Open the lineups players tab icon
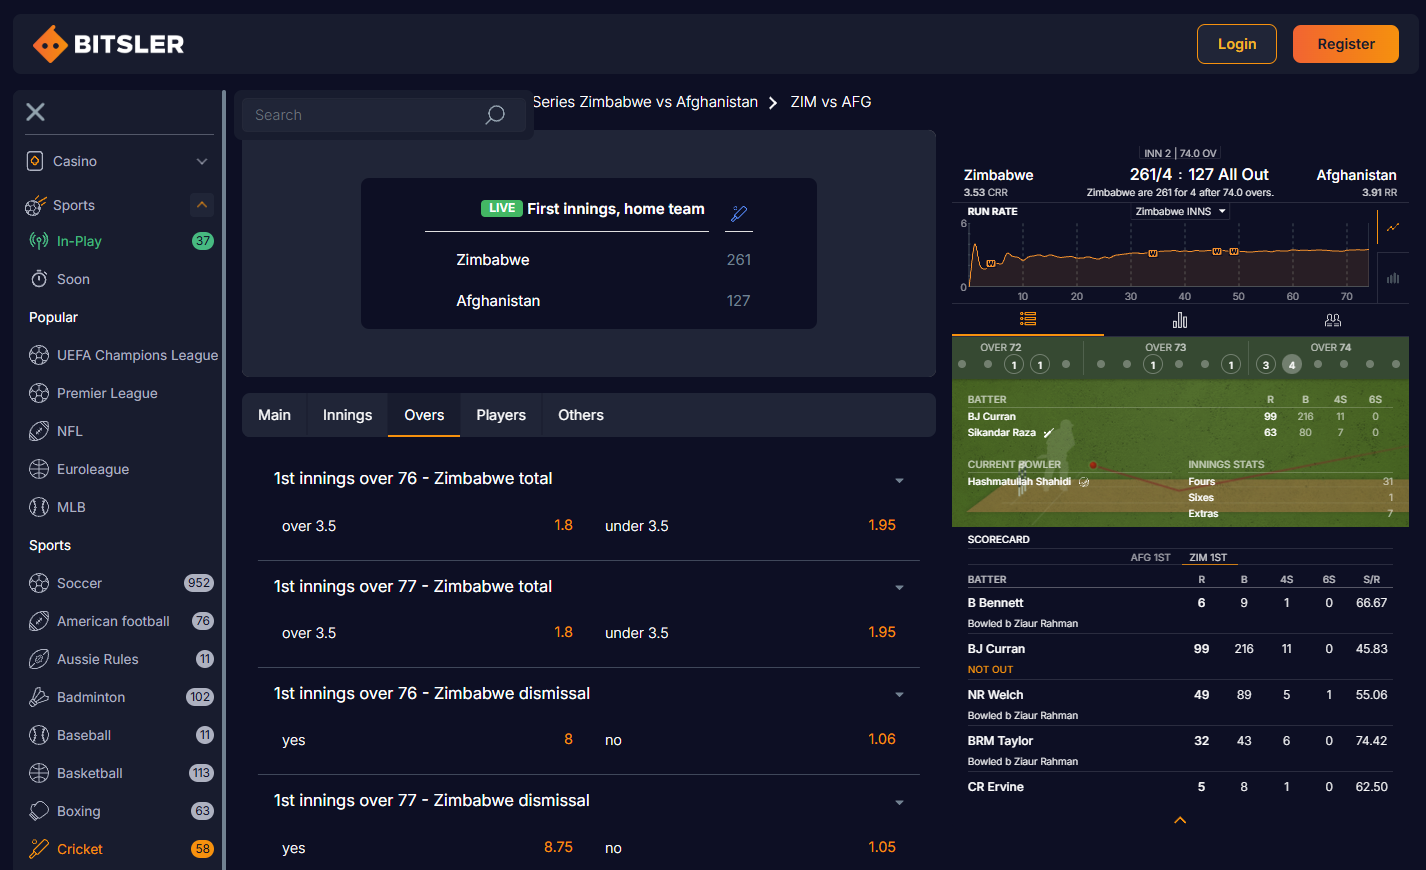 pyautogui.click(x=1332, y=320)
